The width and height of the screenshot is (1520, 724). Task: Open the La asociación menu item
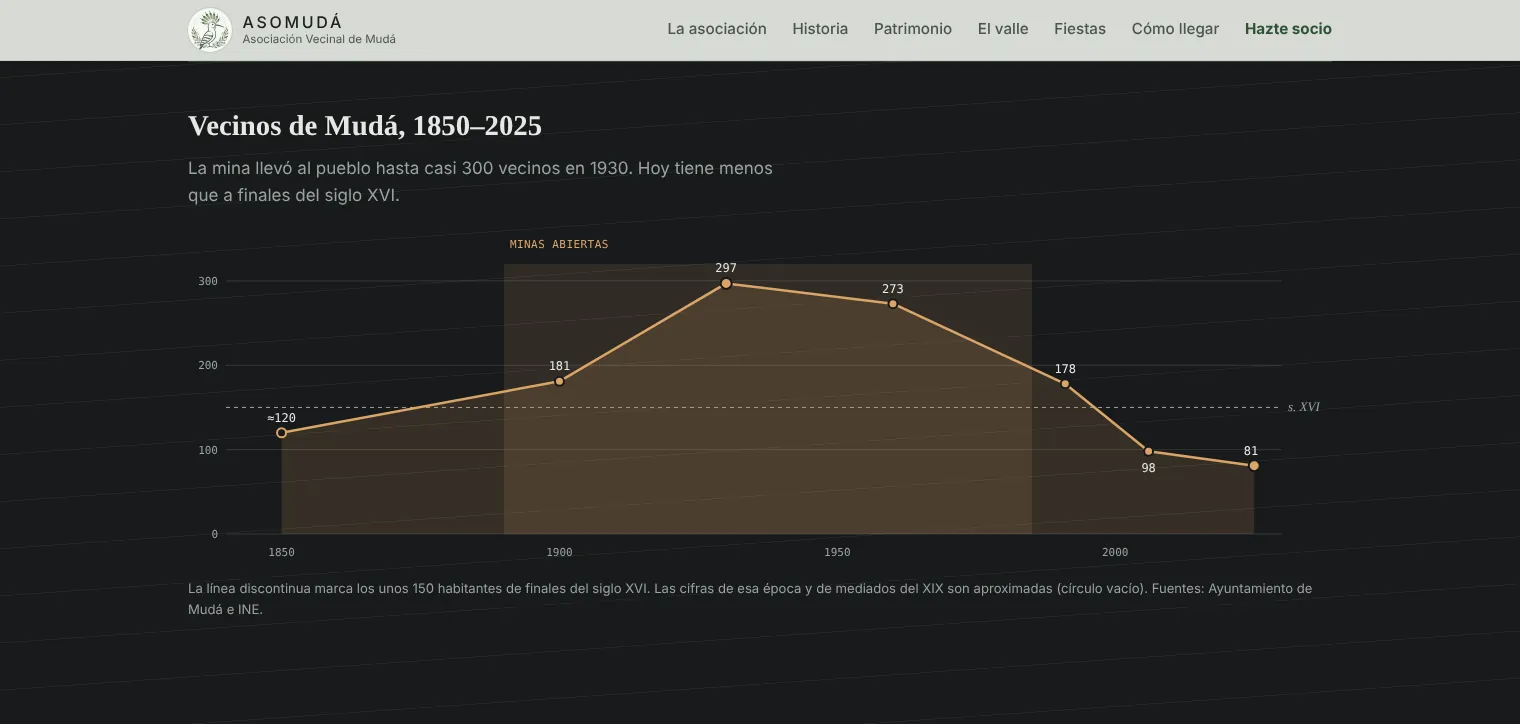coord(717,29)
